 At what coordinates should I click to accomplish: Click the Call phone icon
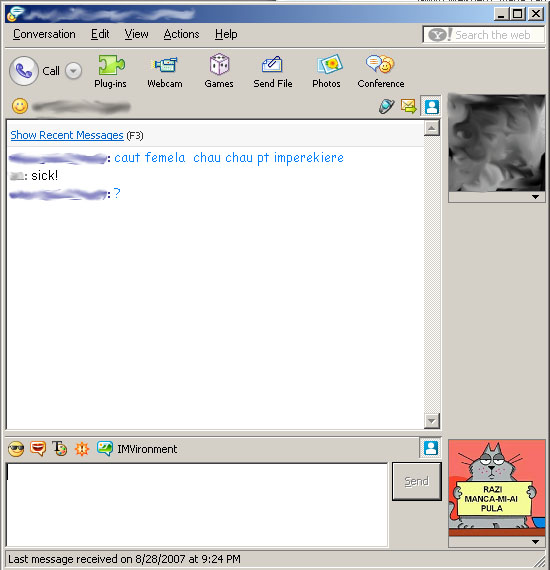coord(24,71)
